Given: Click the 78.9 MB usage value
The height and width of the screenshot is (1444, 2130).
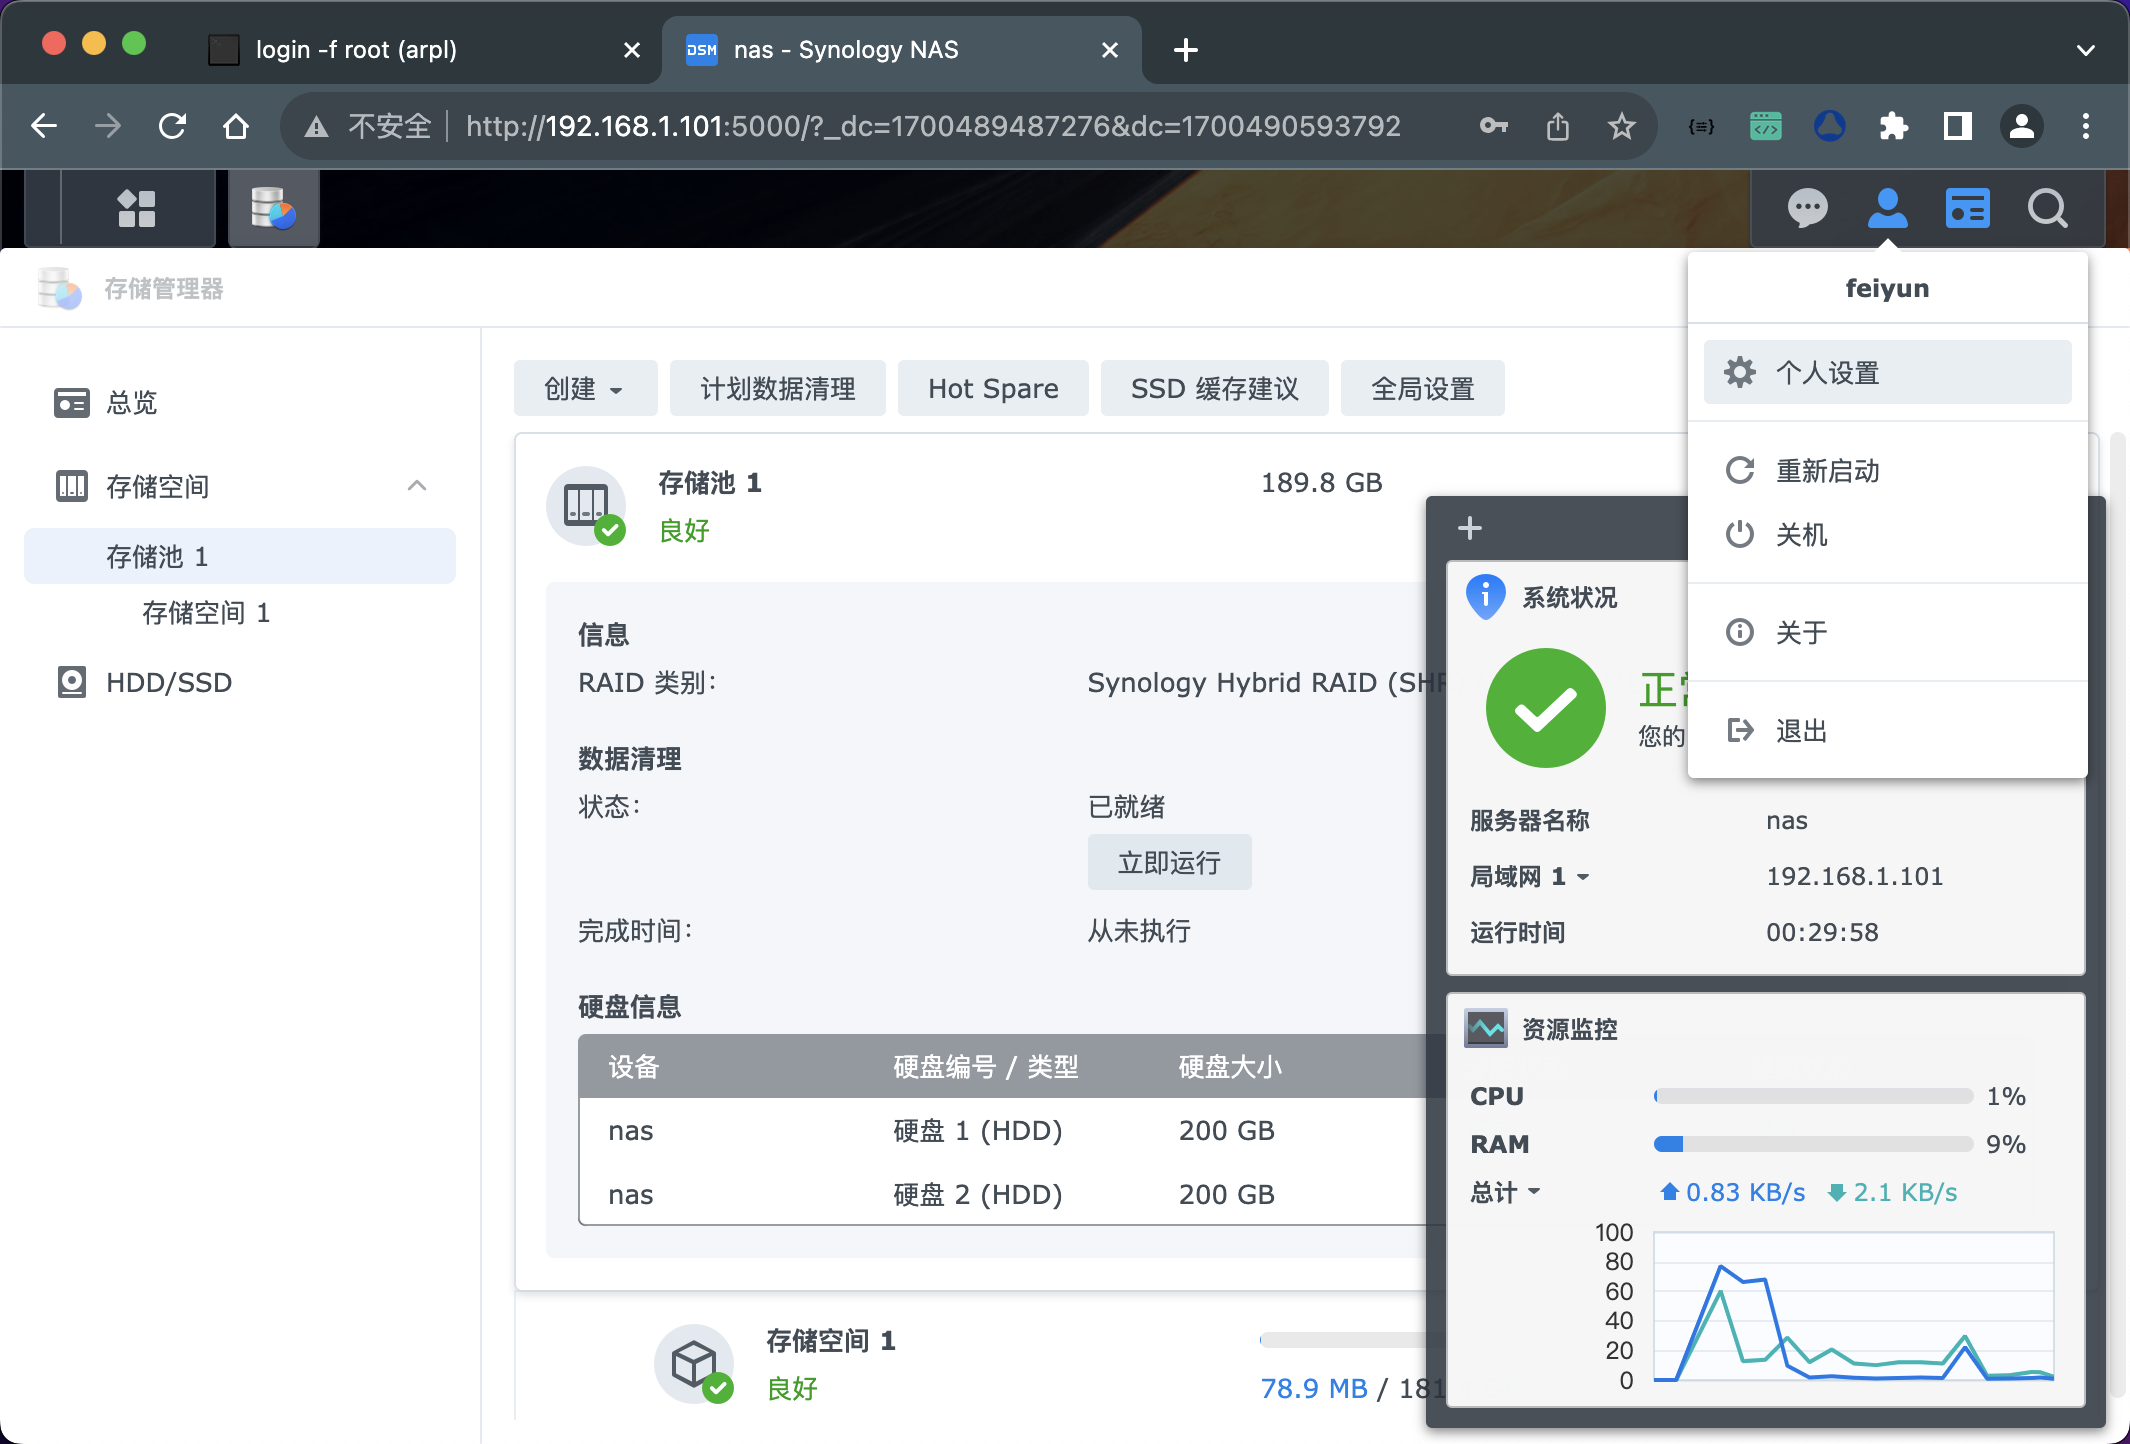Looking at the screenshot, I should click(1313, 1388).
